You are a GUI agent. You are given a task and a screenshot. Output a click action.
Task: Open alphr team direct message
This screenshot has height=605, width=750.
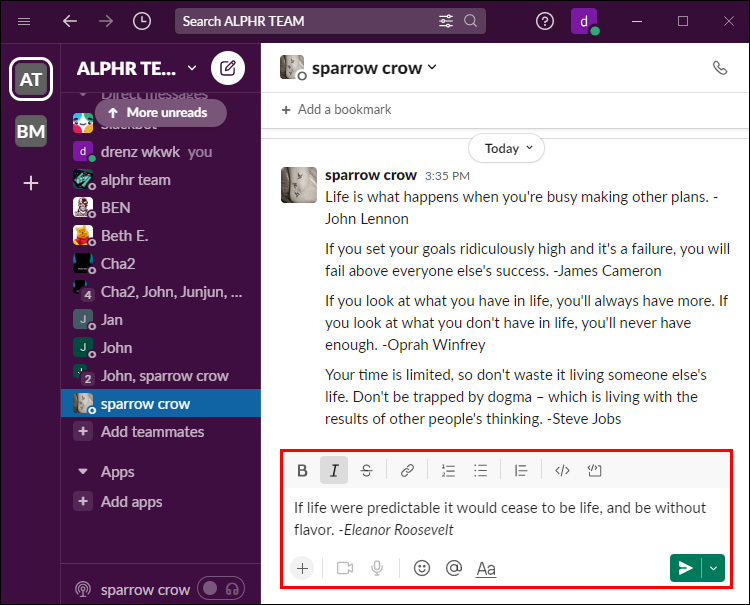click(161, 180)
